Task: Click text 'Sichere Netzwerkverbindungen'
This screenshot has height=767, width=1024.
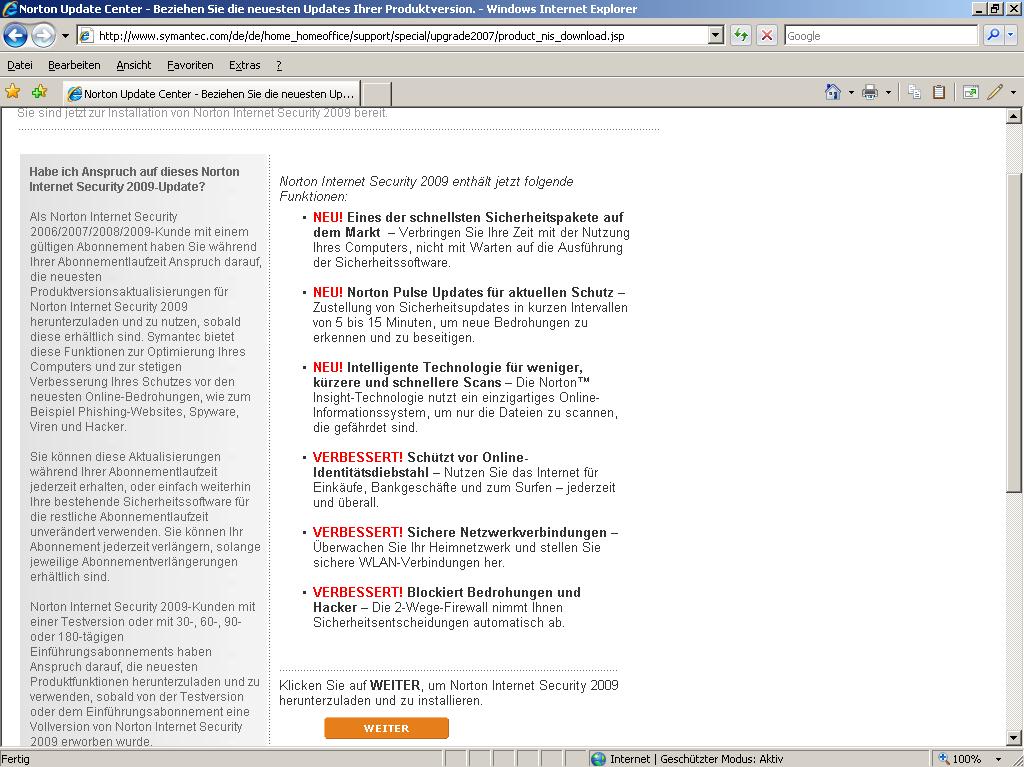Action: click(507, 532)
